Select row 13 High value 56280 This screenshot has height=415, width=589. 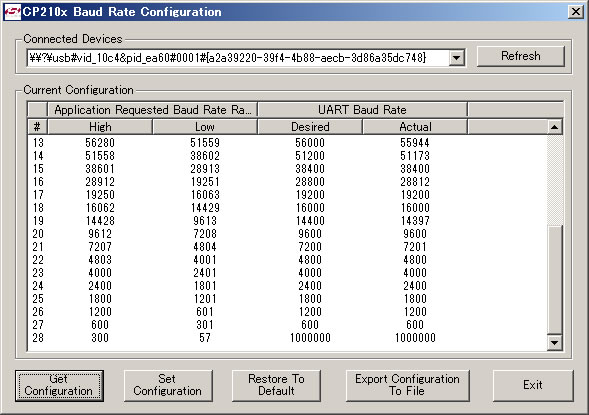(x=100, y=143)
